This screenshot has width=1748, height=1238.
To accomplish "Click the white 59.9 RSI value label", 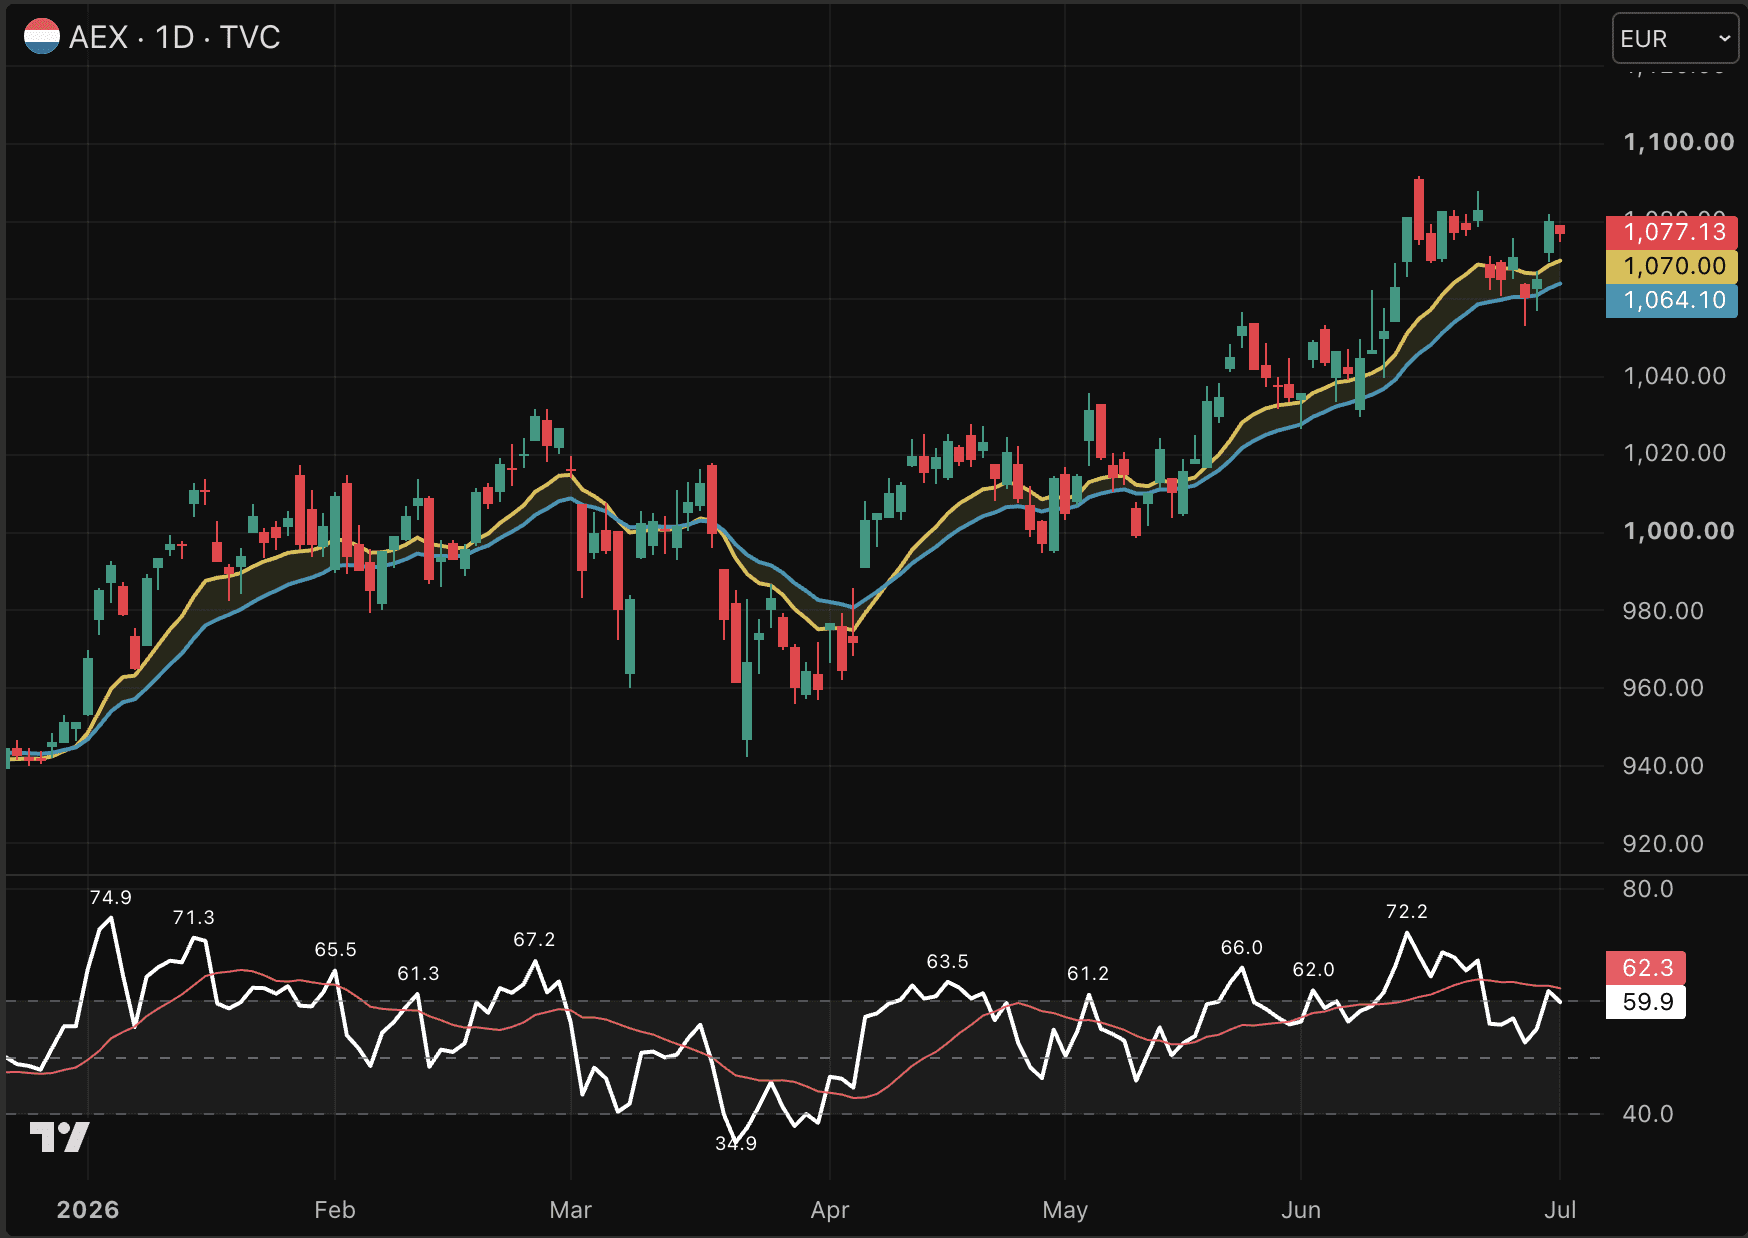I will pyautogui.click(x=1646, y=1002).
